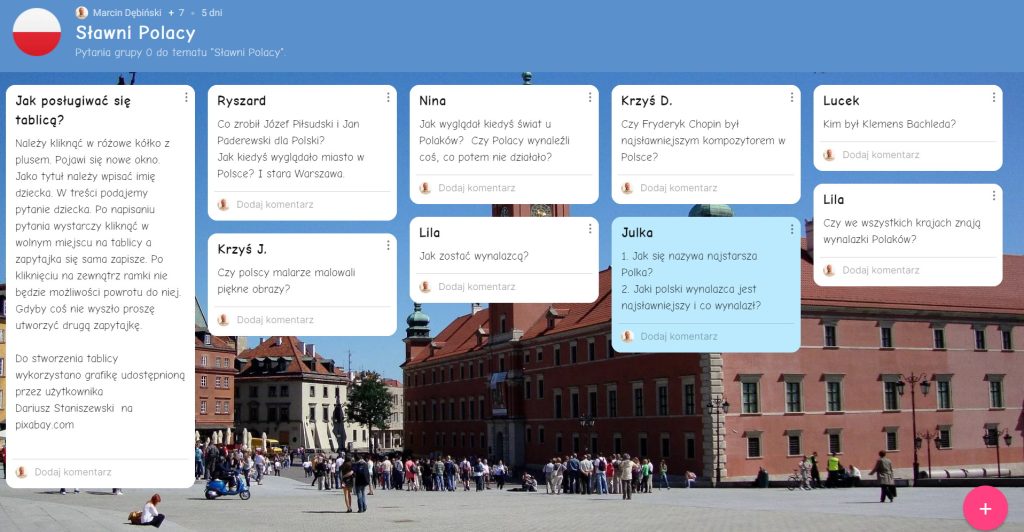Click text about Józef Piłsudski
The height and width of the screenshot is (532, 1024).
point(288,132)
